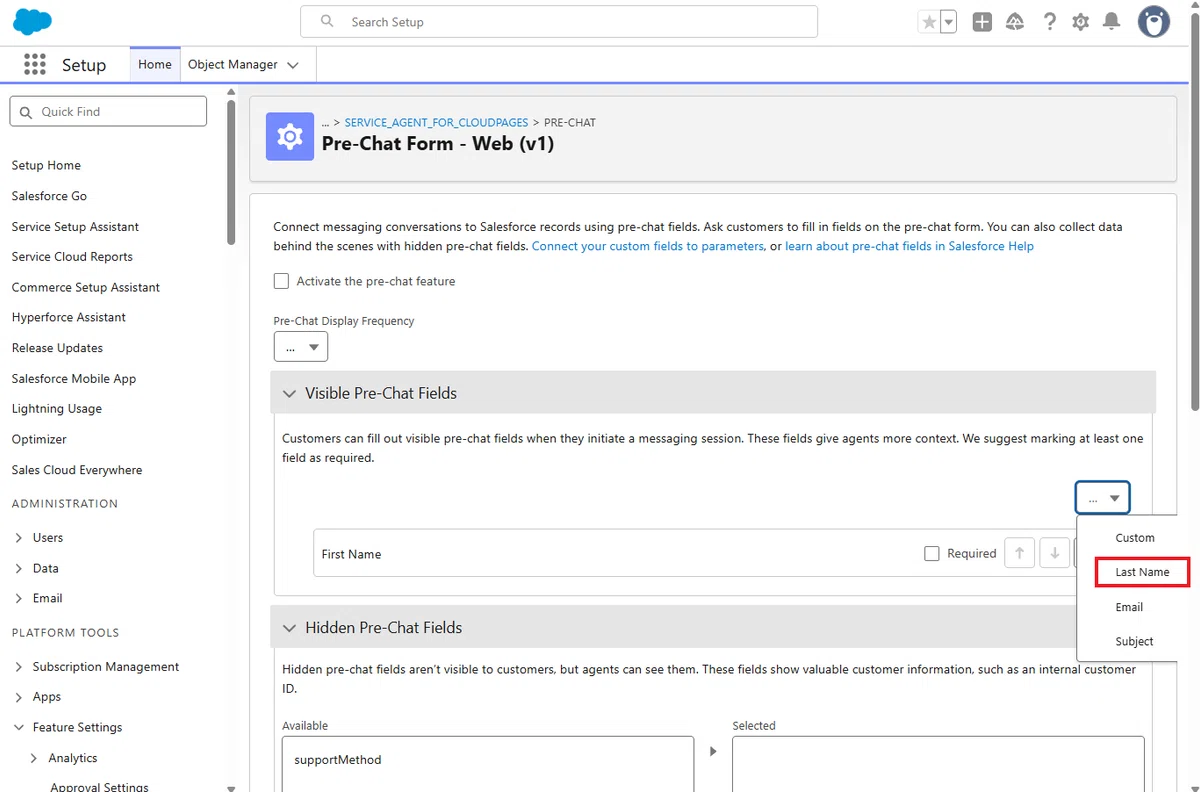The height and width of the screenshot is (792, 1200).
Task: Open Service Cloud Reports
Action: 72,257
